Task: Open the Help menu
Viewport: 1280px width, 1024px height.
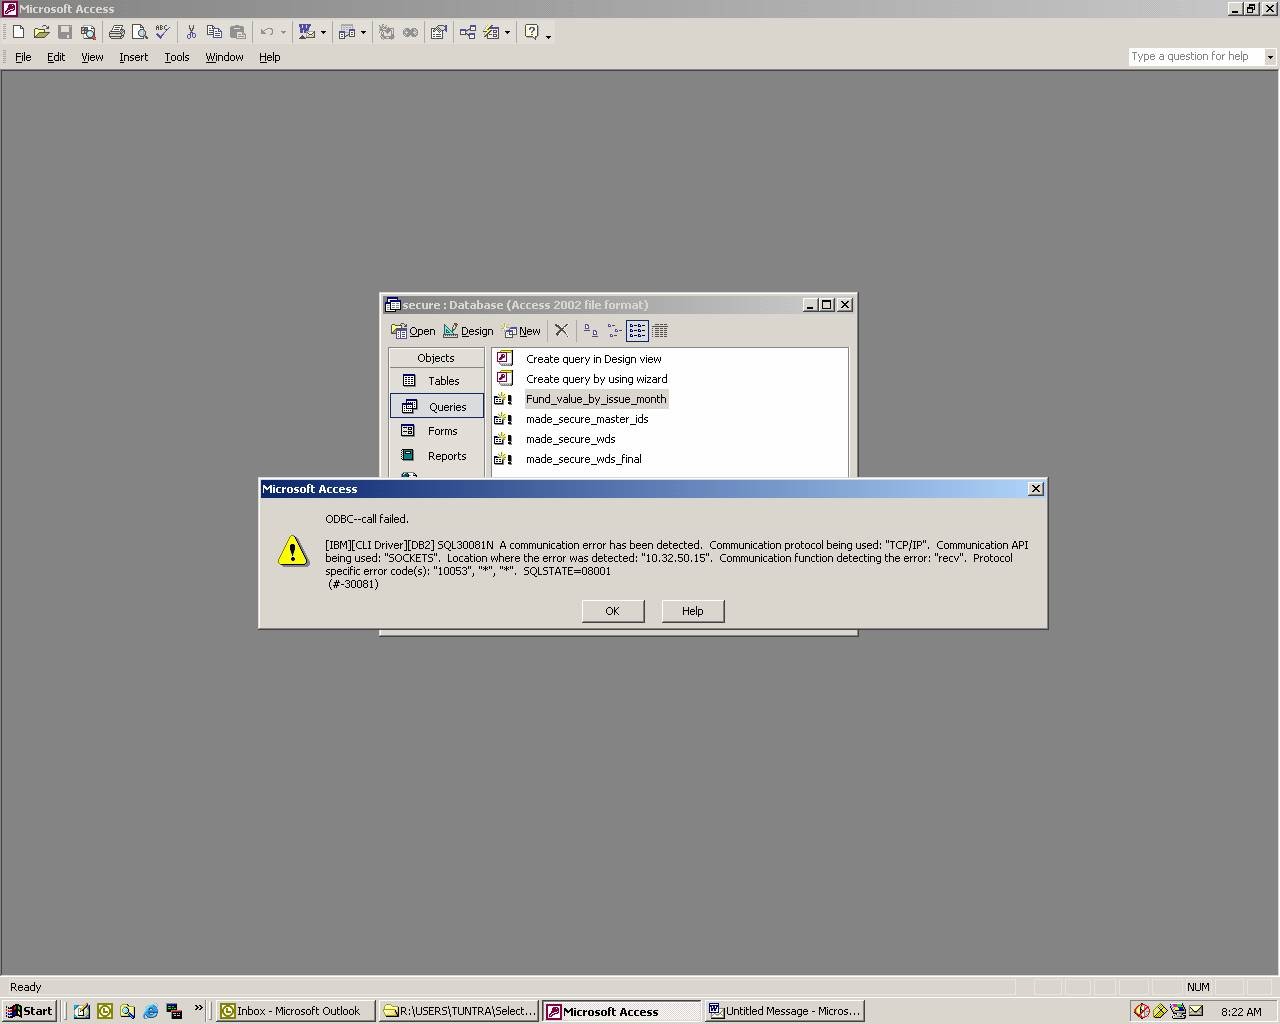Action: click(x=270, y=57)
